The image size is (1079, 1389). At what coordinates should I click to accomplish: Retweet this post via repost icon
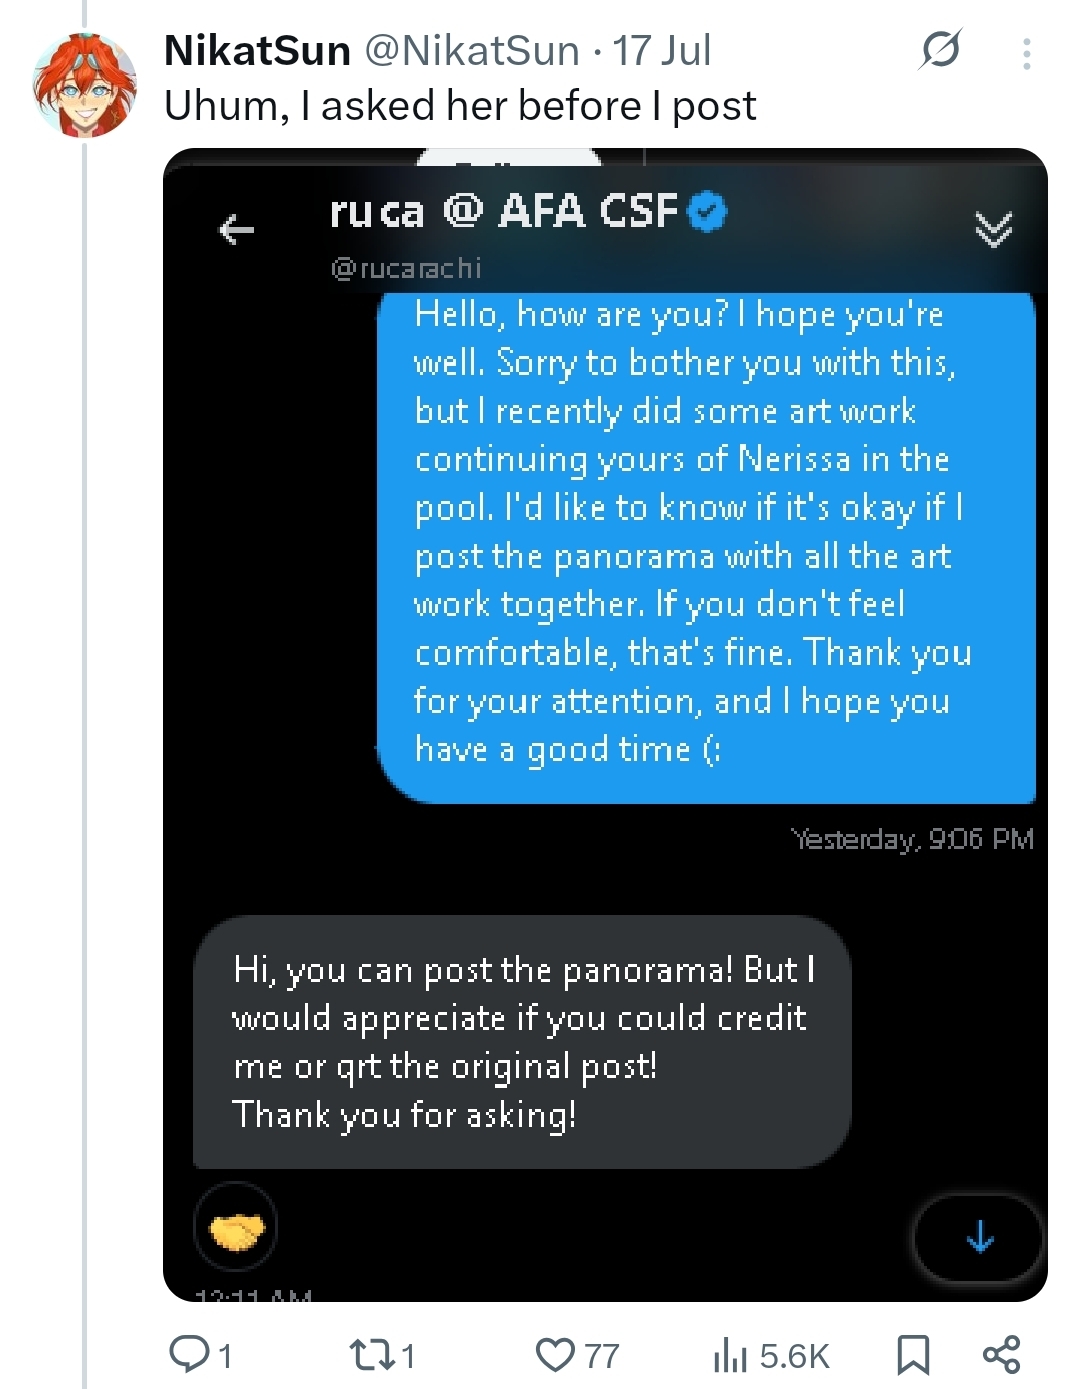click(381, 1355)
